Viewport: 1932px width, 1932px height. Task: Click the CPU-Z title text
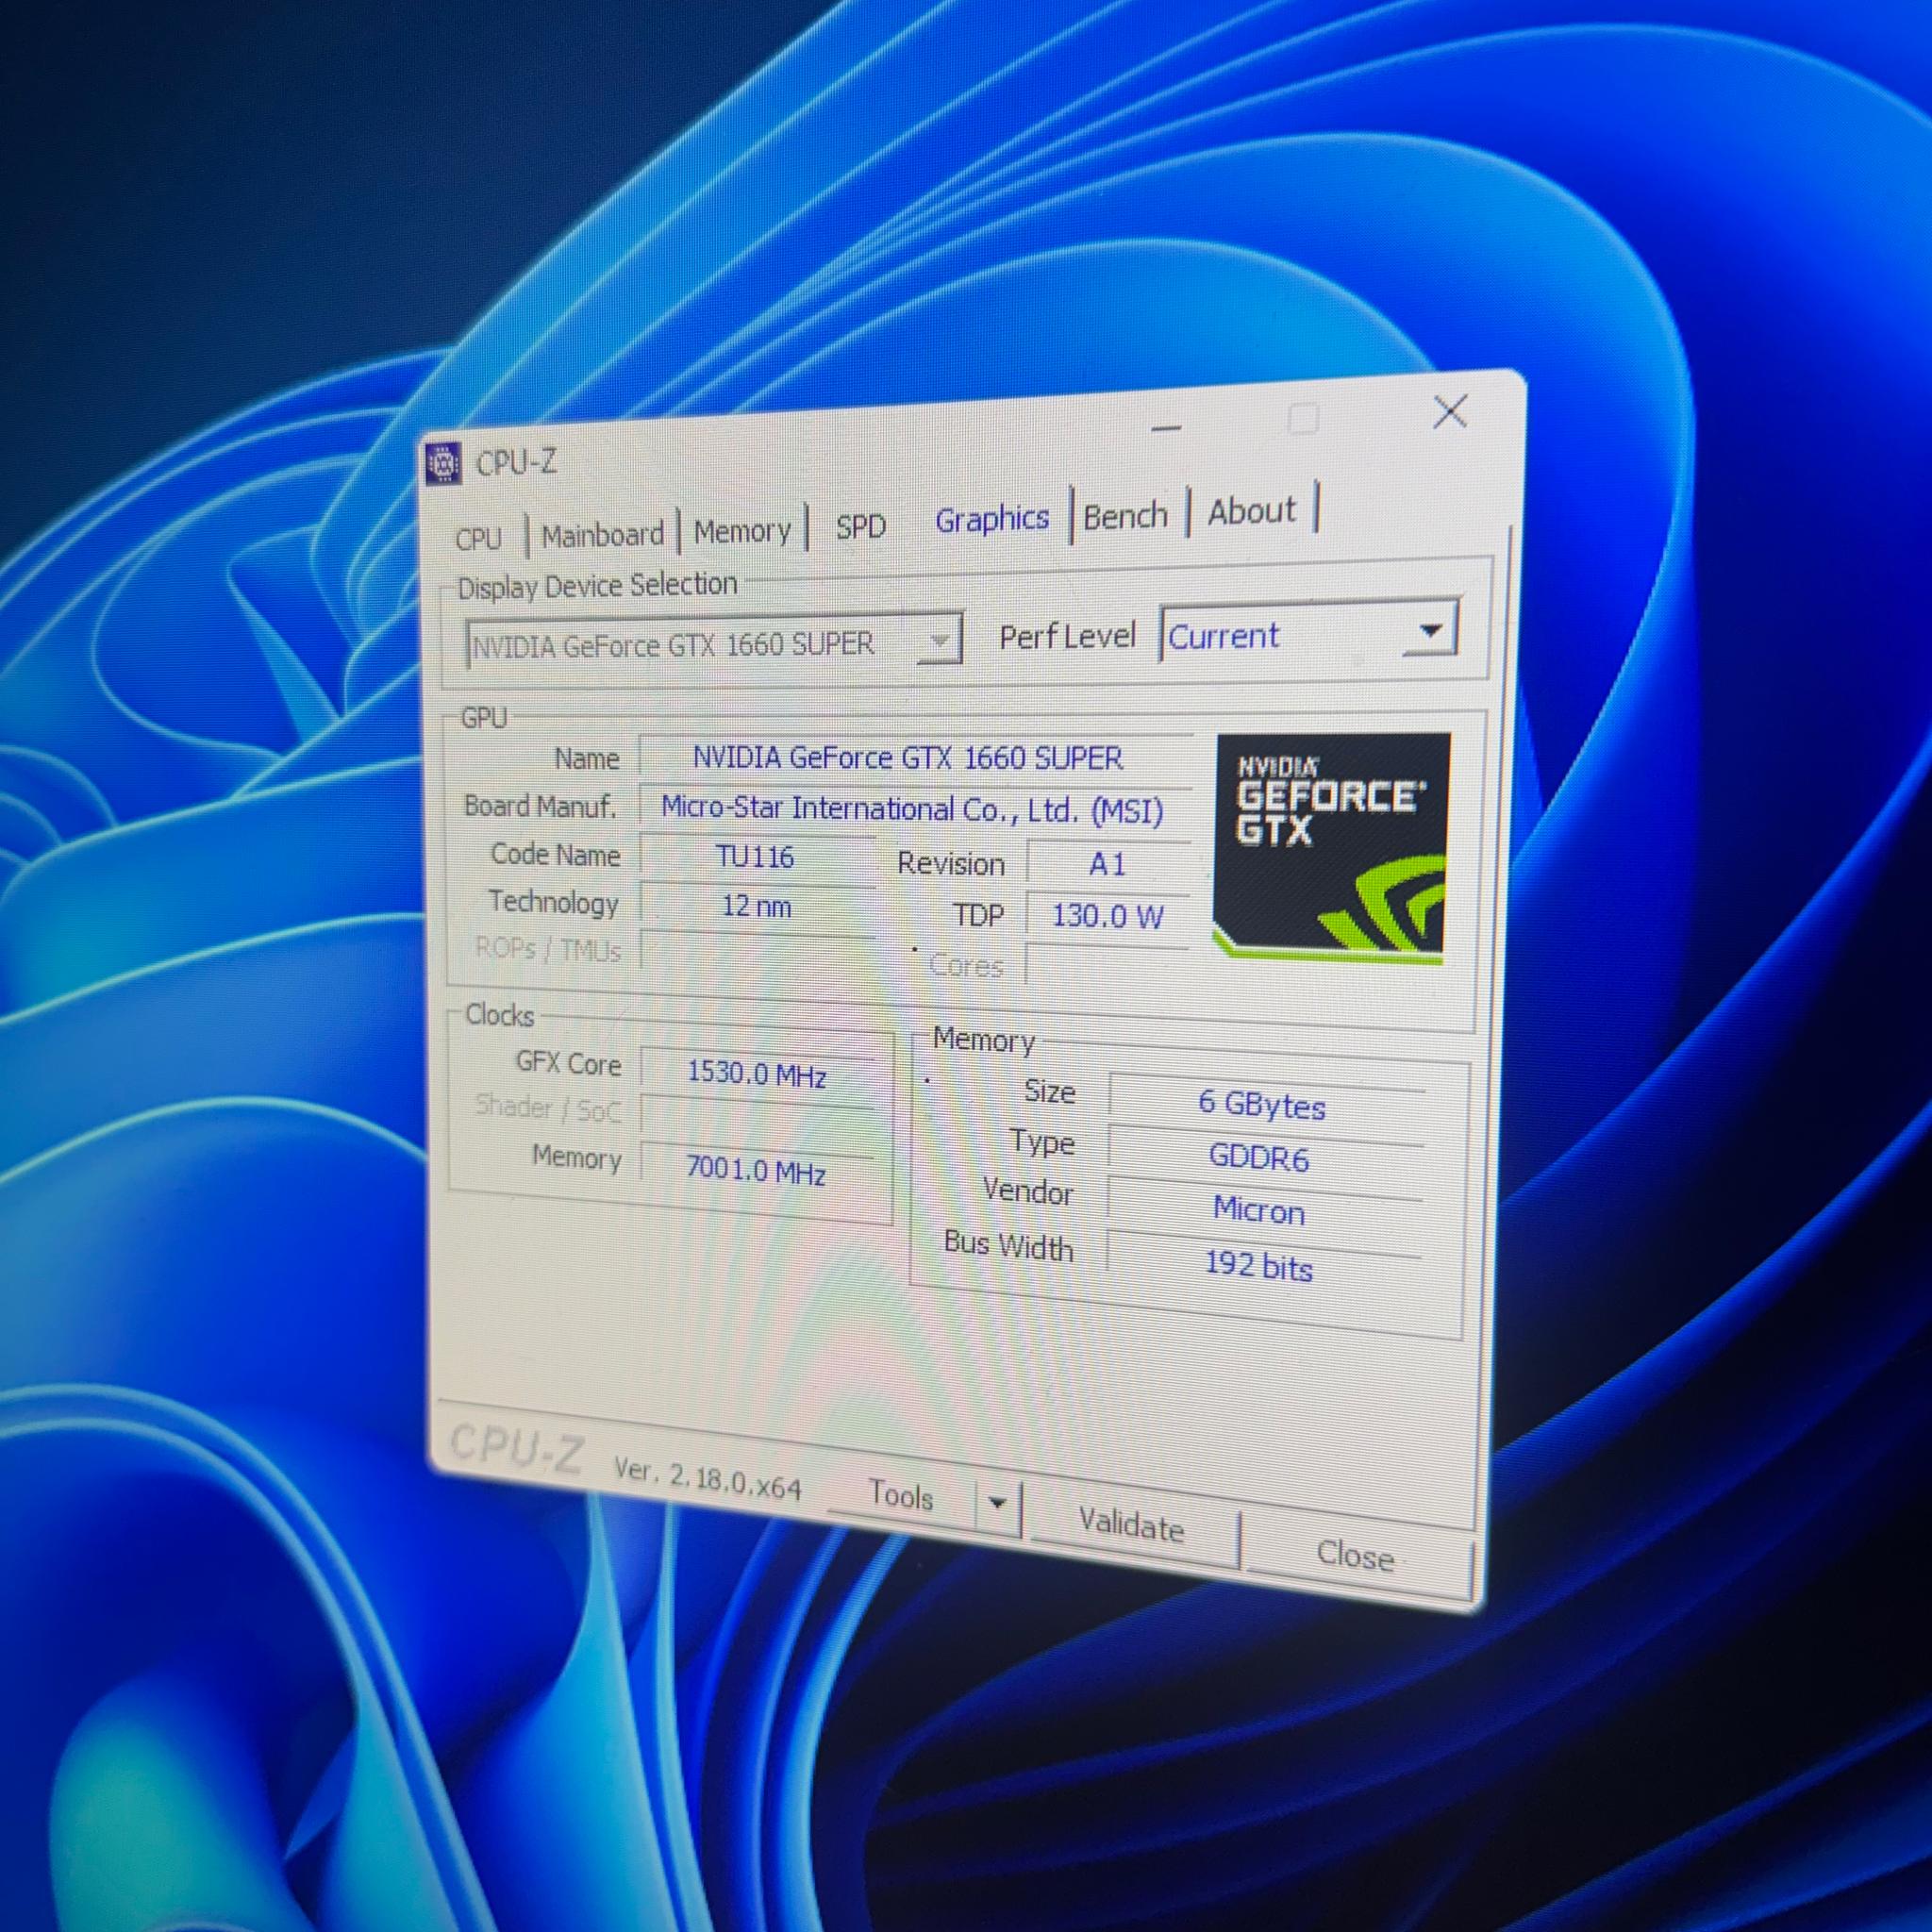tap(516, 462)
